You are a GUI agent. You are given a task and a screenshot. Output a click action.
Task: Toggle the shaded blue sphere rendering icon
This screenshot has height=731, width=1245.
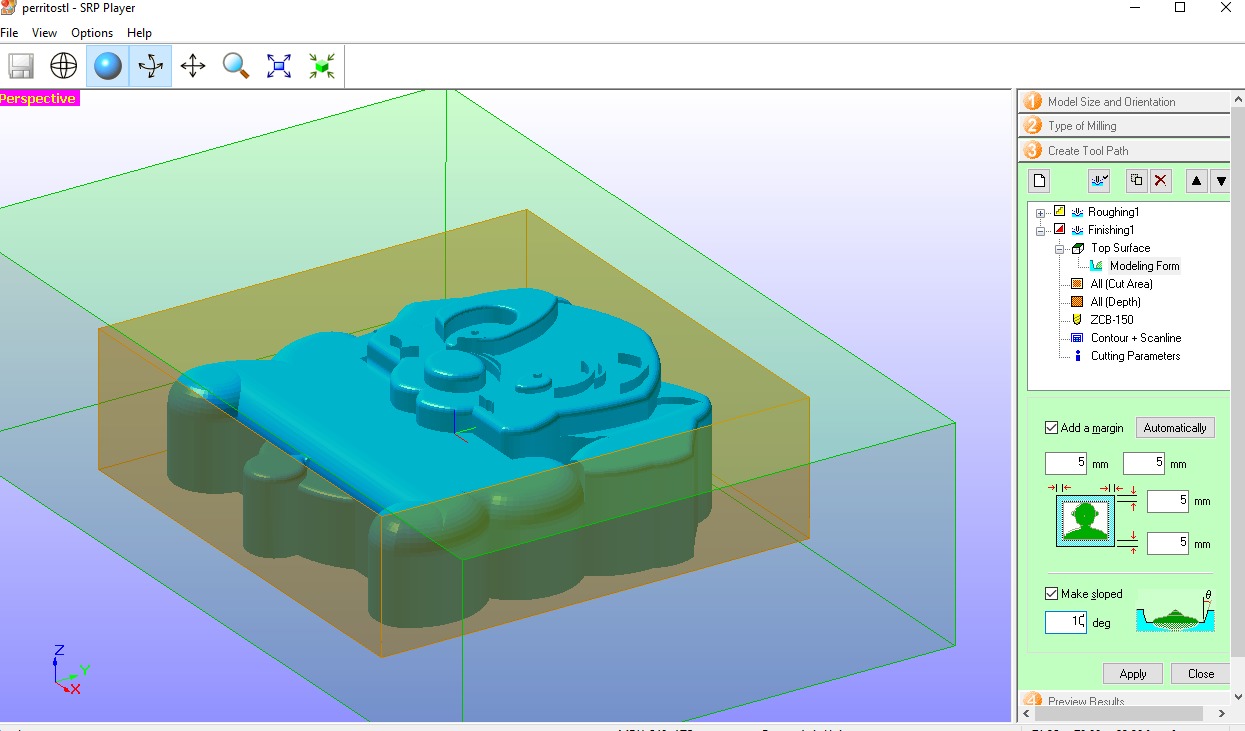[107, 66]
